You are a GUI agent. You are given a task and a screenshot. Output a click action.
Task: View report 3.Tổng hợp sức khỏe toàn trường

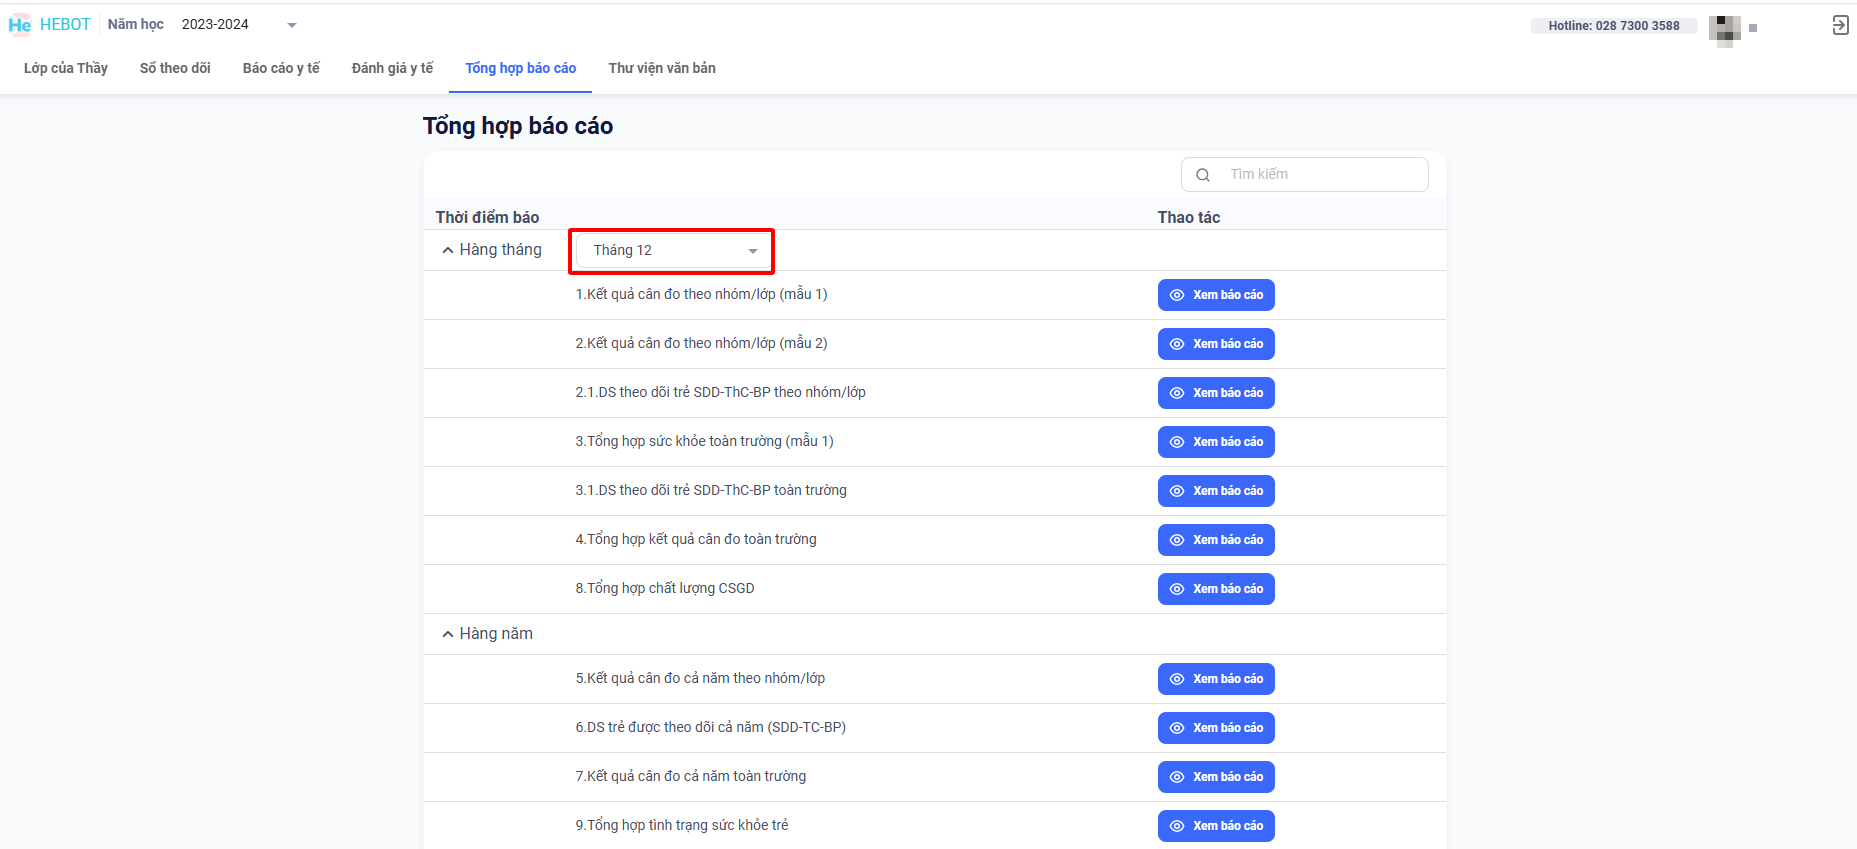[1216, 442]
